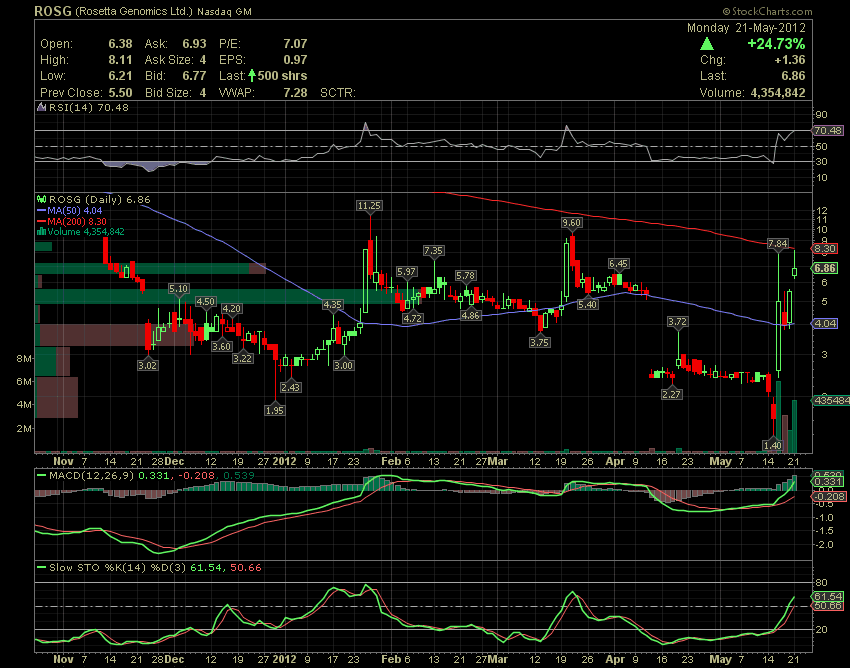Click the MACD(12,26,9) panel label

point(91,476)
